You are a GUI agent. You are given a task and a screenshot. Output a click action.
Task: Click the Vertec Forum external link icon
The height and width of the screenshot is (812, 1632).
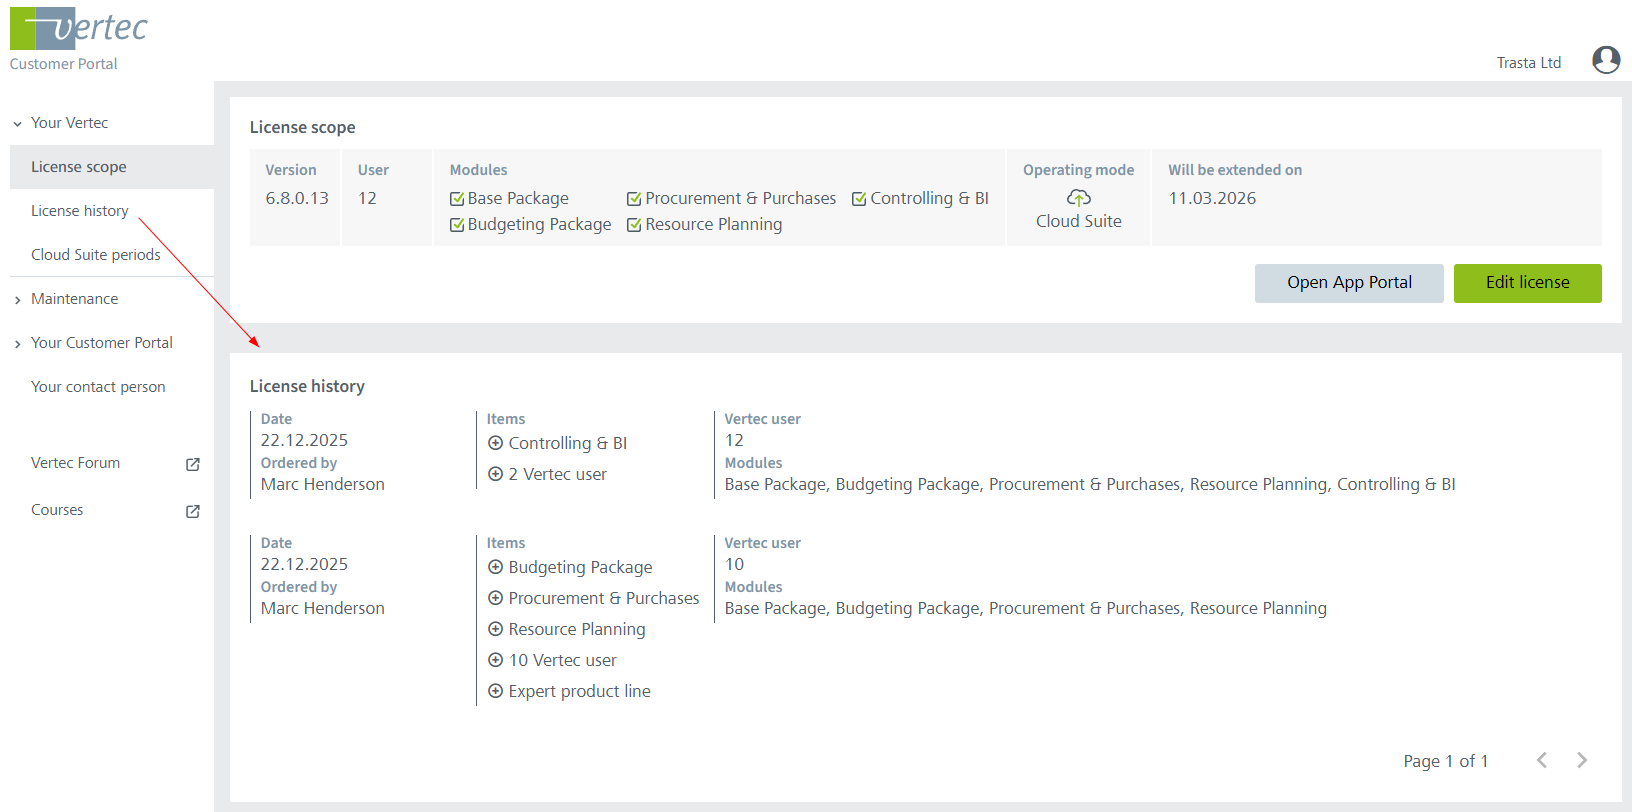[193, 464]
